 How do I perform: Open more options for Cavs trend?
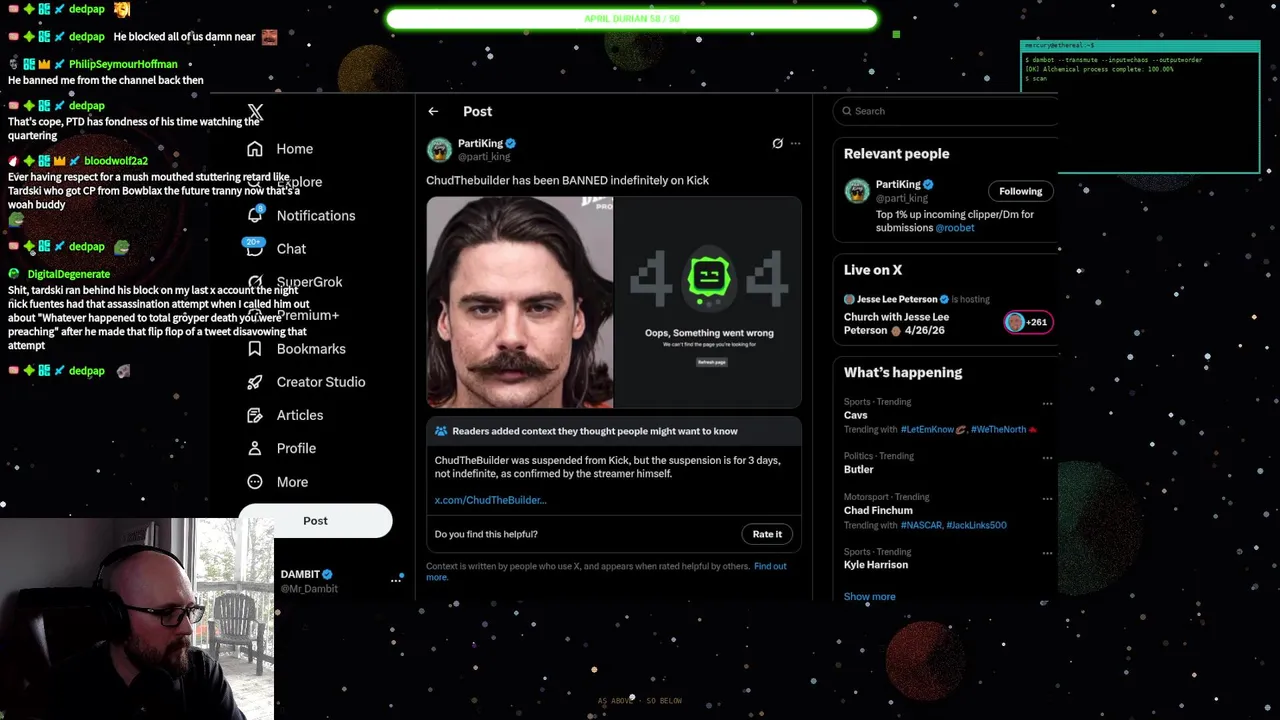click(1047, 404)
